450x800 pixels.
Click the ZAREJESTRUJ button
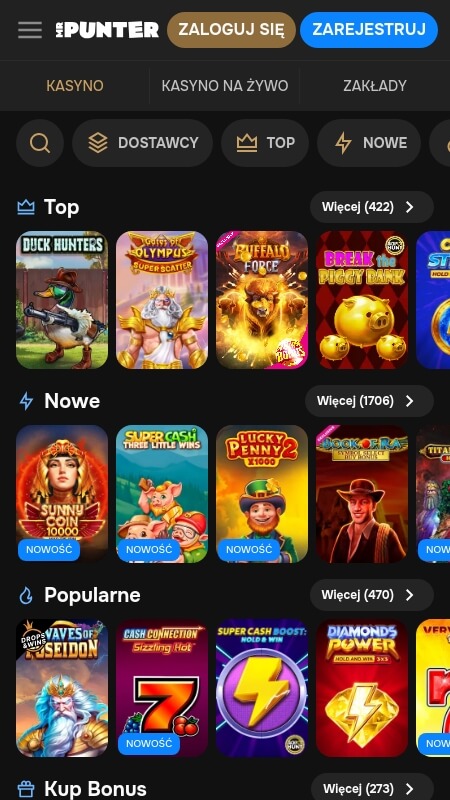369,30
